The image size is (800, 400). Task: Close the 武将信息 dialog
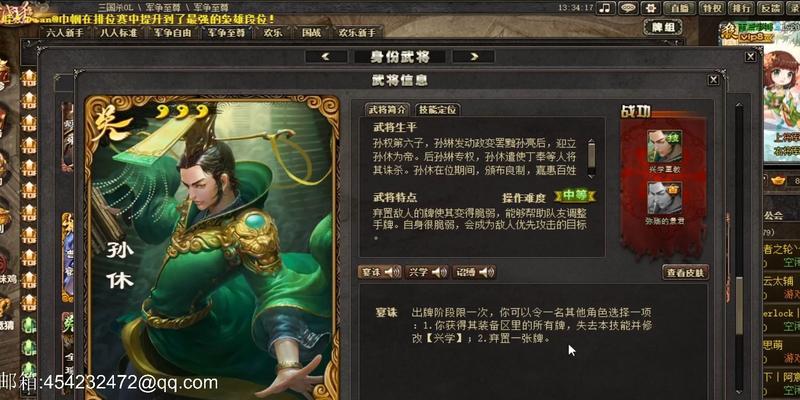(x=714, y=80)
